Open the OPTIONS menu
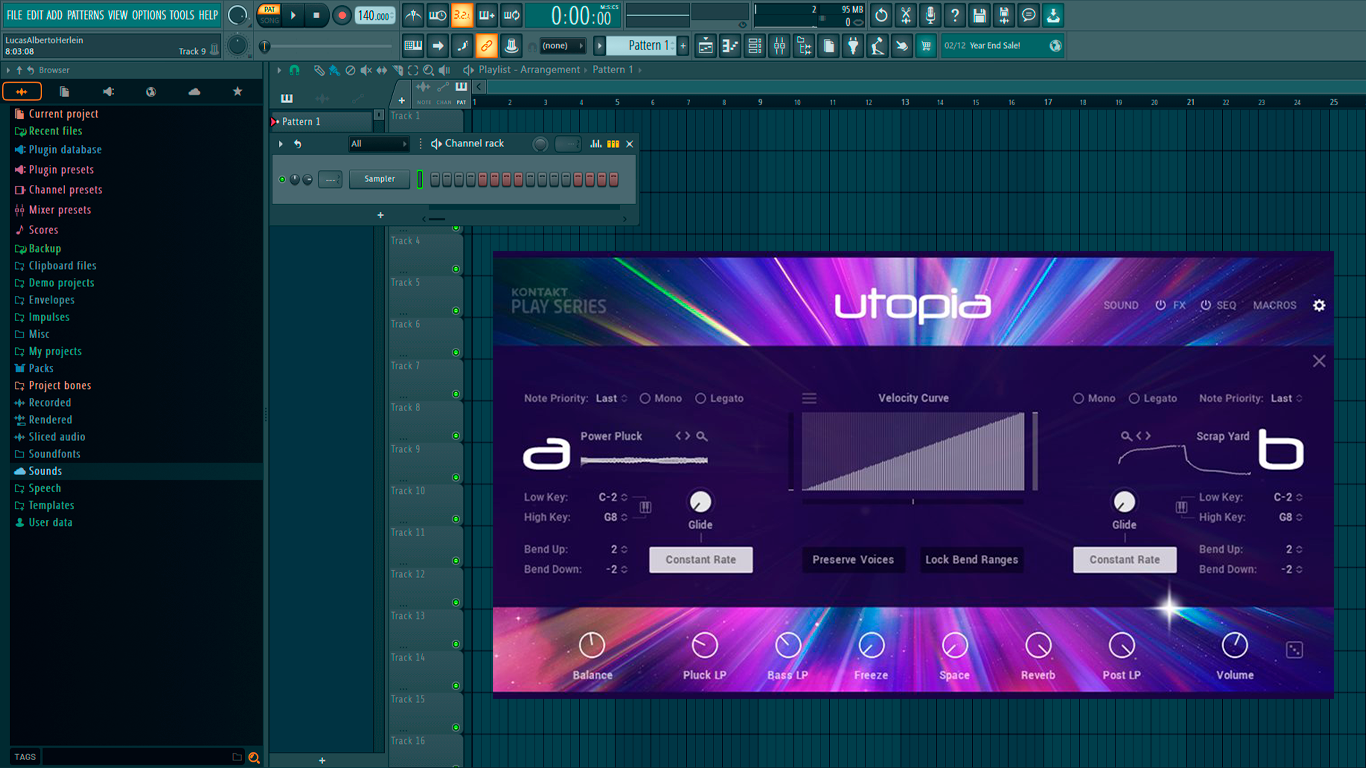The width and height of the screenshot is (1366, 768). tap(149, 15)
